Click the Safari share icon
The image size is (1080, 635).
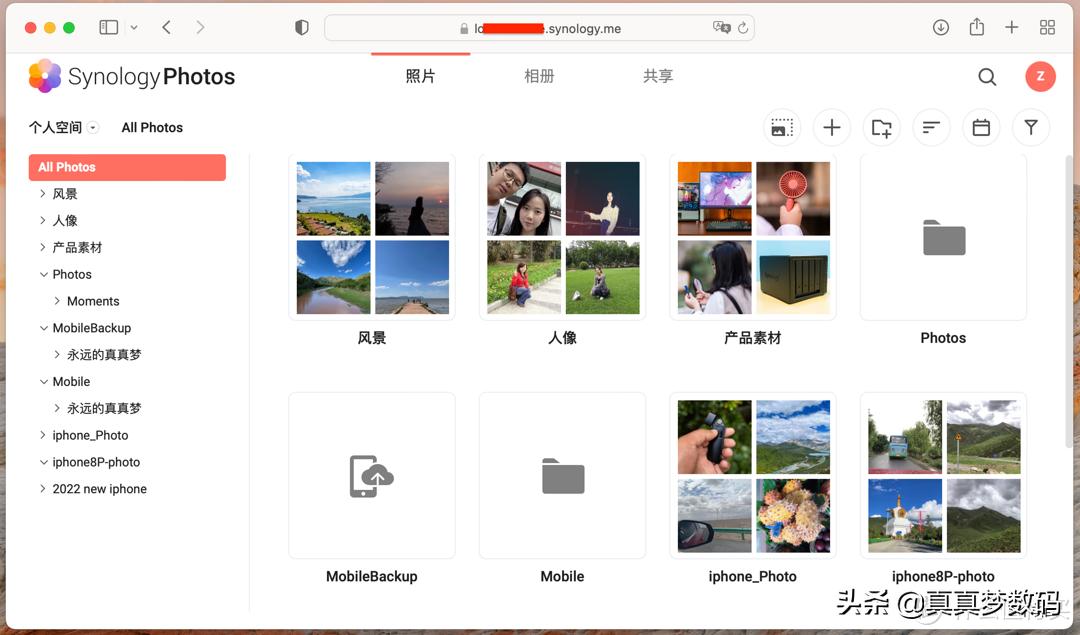[976, 27]
